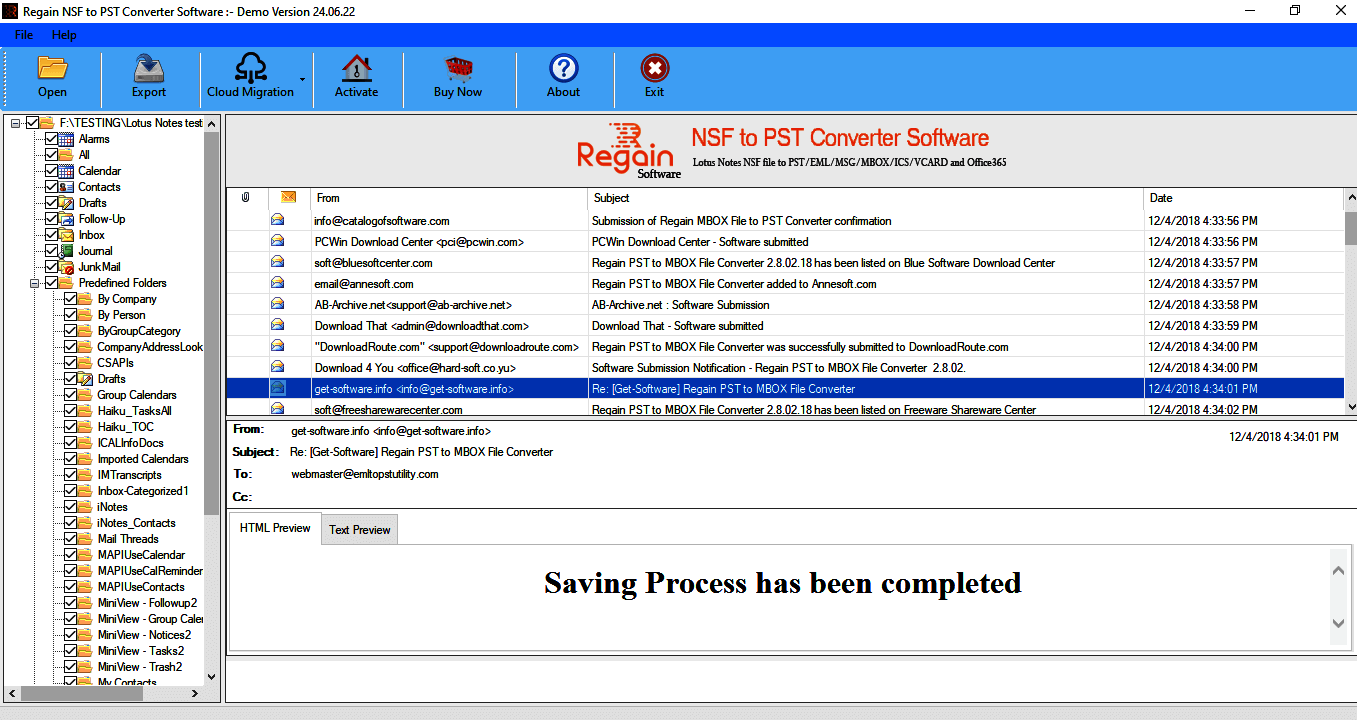Click the Alarms folder icon in tree

tap(68, 139)
